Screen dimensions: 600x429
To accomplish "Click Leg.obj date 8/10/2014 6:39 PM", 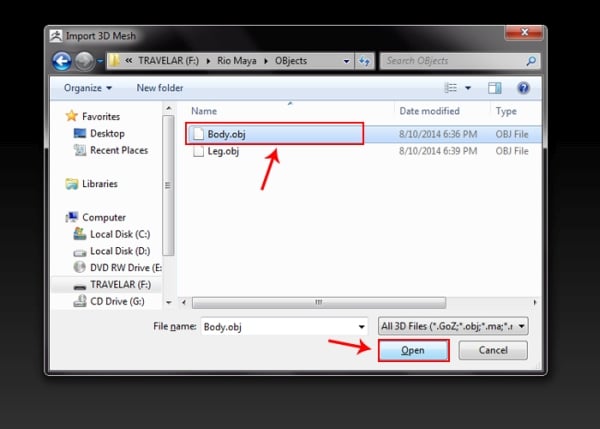I will tap(438, 151).
